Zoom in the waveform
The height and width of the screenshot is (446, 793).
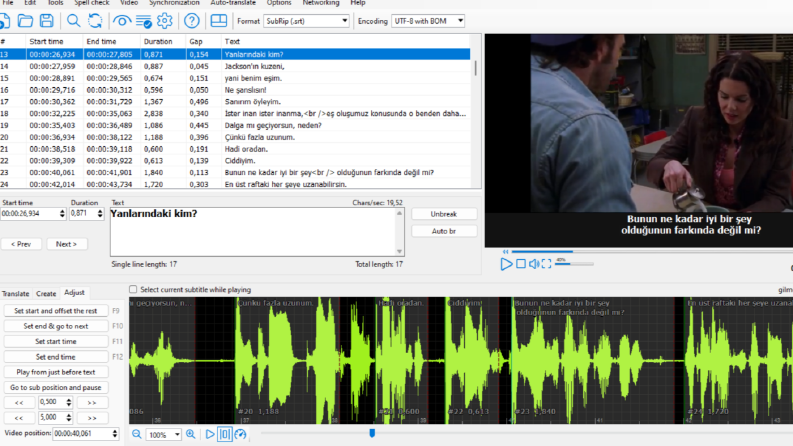click(x=191, y=434)
